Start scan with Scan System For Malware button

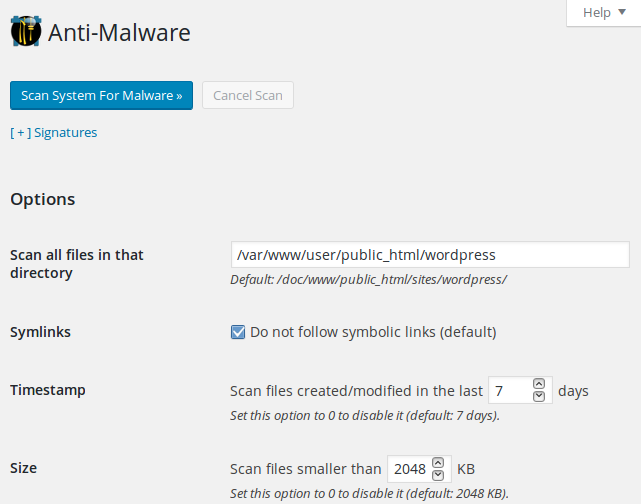[101, 95]
